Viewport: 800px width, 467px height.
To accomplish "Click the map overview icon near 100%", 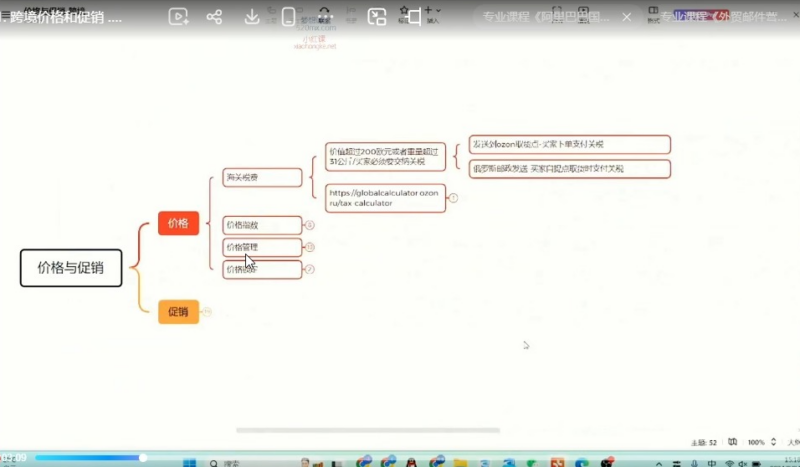I will (732, 442).
